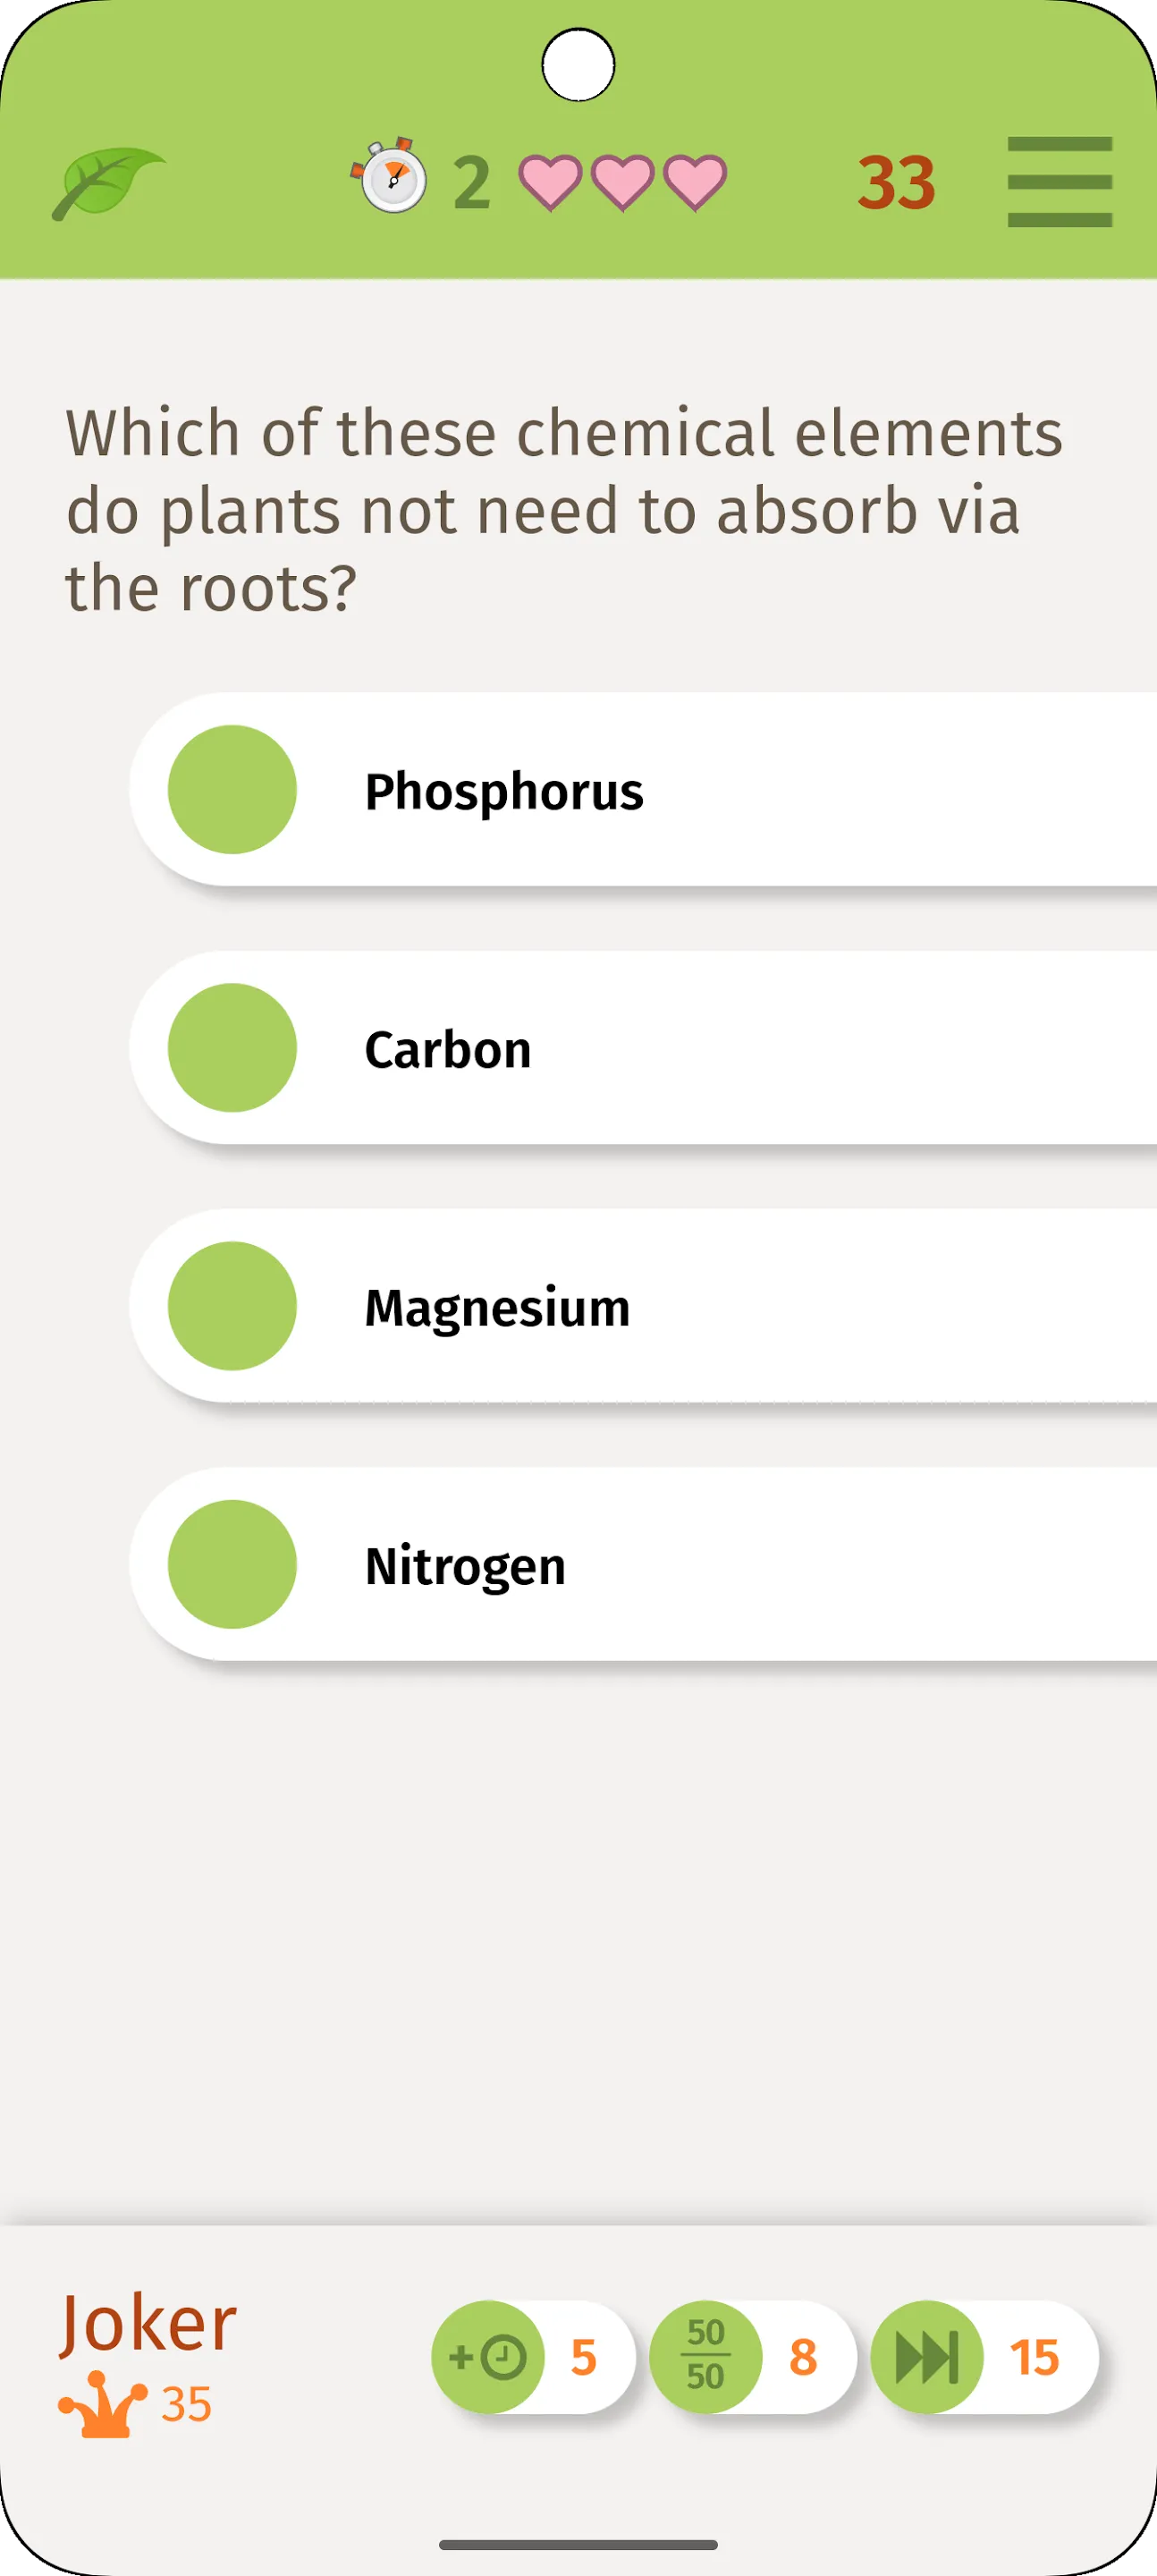Choose the Magnesium answer label
This screenshot has height=2576, width=1157.
(x=497, y=1309)
